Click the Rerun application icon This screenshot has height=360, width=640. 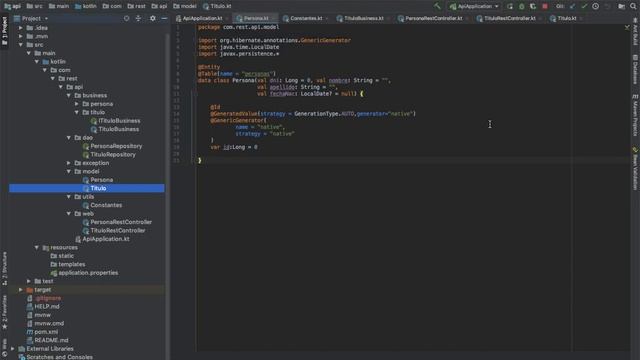(510, 6)
